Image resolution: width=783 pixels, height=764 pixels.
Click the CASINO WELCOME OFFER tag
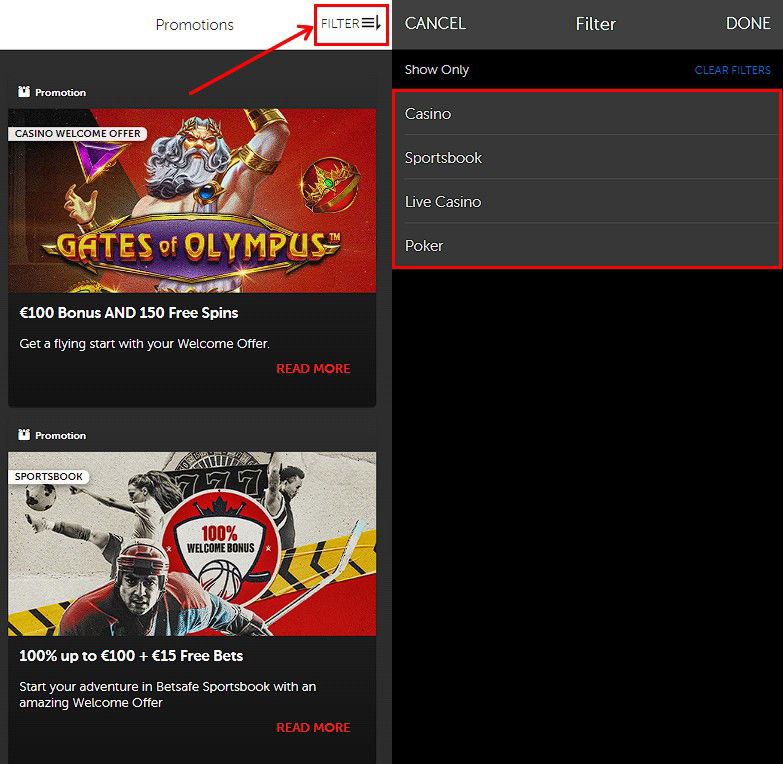tap(78, 134)
